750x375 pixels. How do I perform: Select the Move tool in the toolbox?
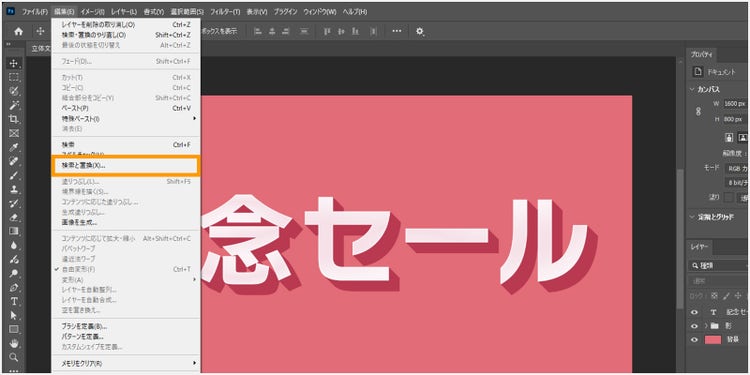pyautogui.click(x=14, y=63)
